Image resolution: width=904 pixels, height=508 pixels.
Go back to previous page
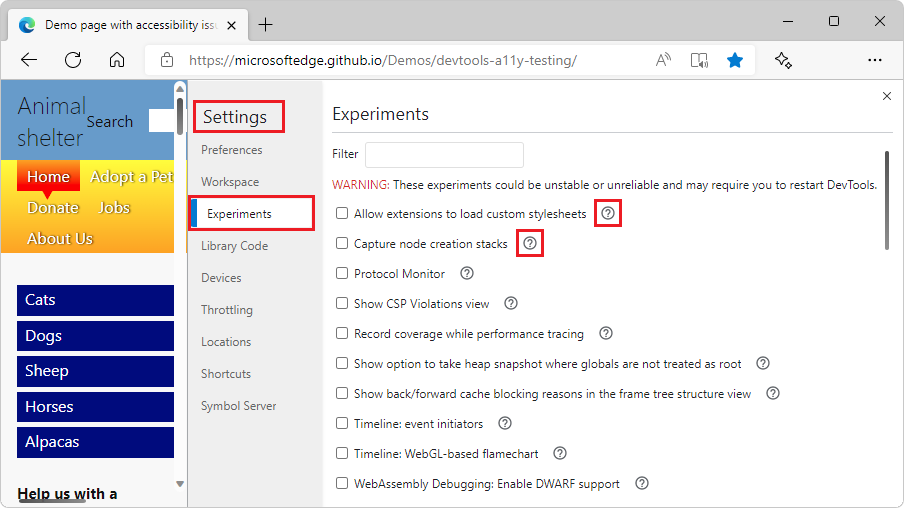tap(29, 60)
